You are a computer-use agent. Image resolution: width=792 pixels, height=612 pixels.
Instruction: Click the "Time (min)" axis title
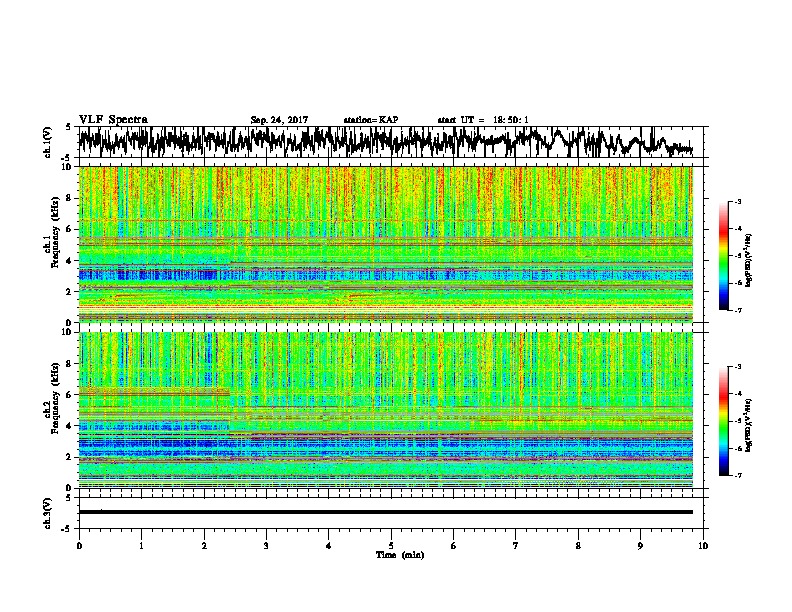(x=400, y=555)
